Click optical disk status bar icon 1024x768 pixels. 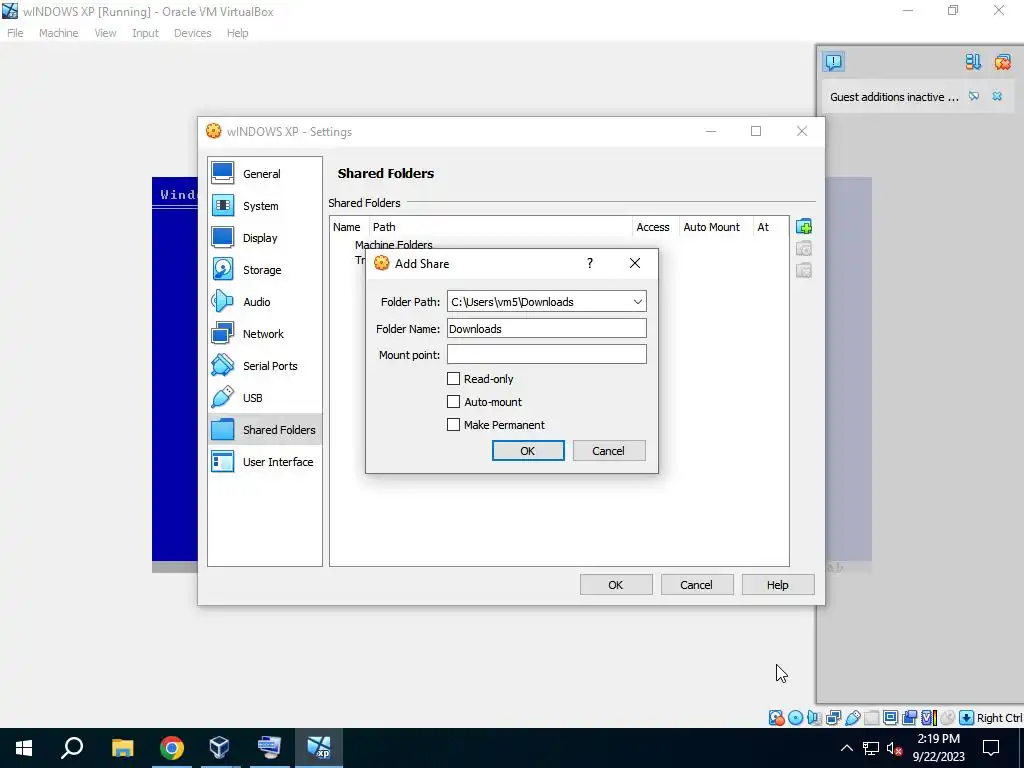click(795, 718)
